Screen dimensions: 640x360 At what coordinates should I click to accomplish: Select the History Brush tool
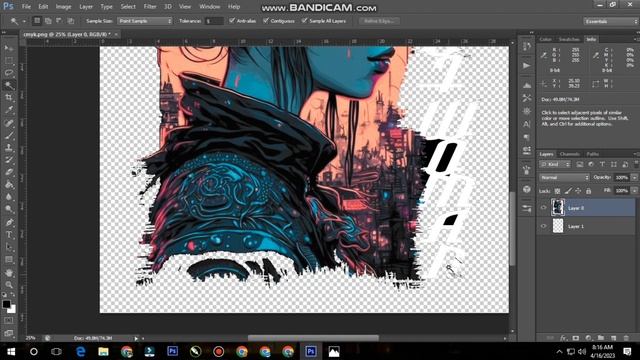tap(9, 160)
